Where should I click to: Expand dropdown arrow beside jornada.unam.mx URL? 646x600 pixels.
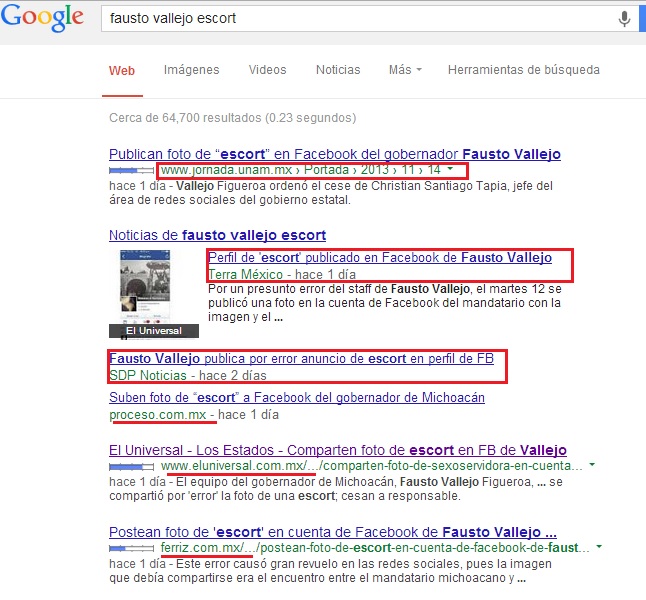coord(450,169)
